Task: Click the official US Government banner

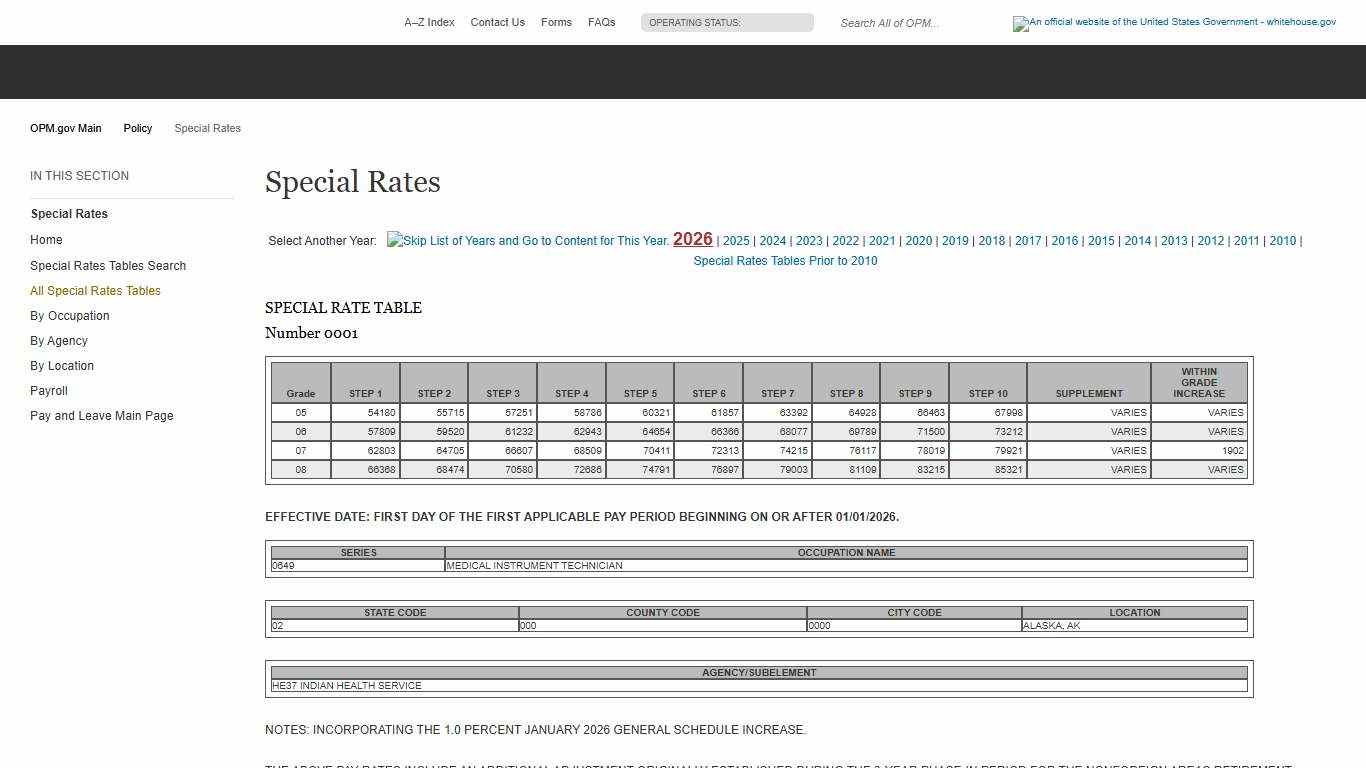Action: (1174, 22)
